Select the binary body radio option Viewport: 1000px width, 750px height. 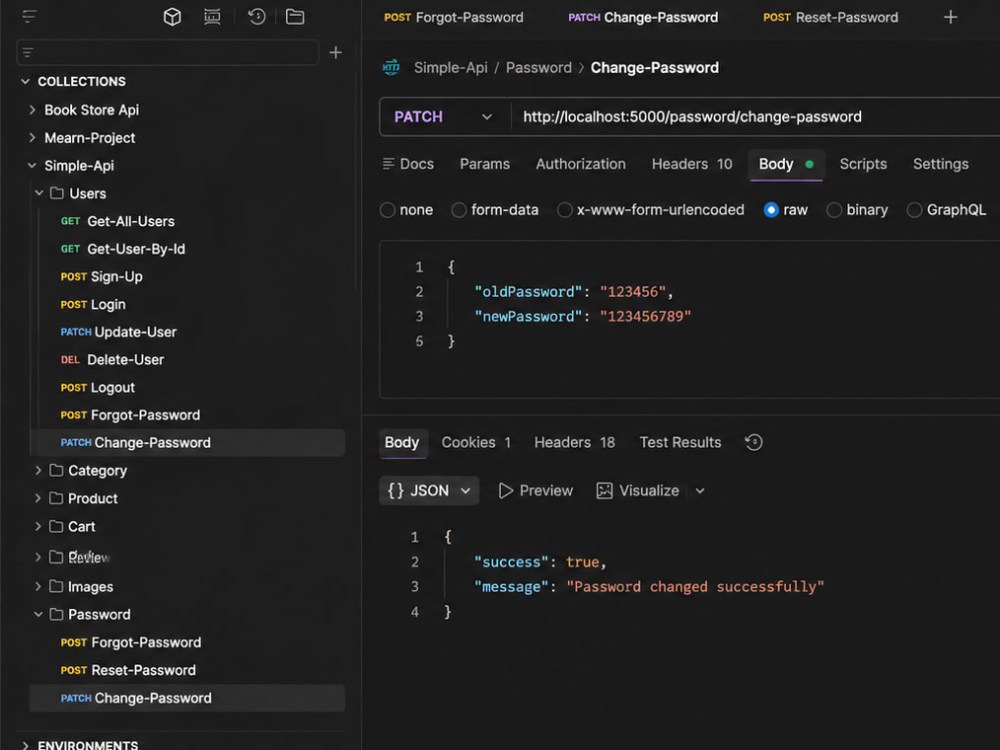pyautogui.click(x=834, y=210)
